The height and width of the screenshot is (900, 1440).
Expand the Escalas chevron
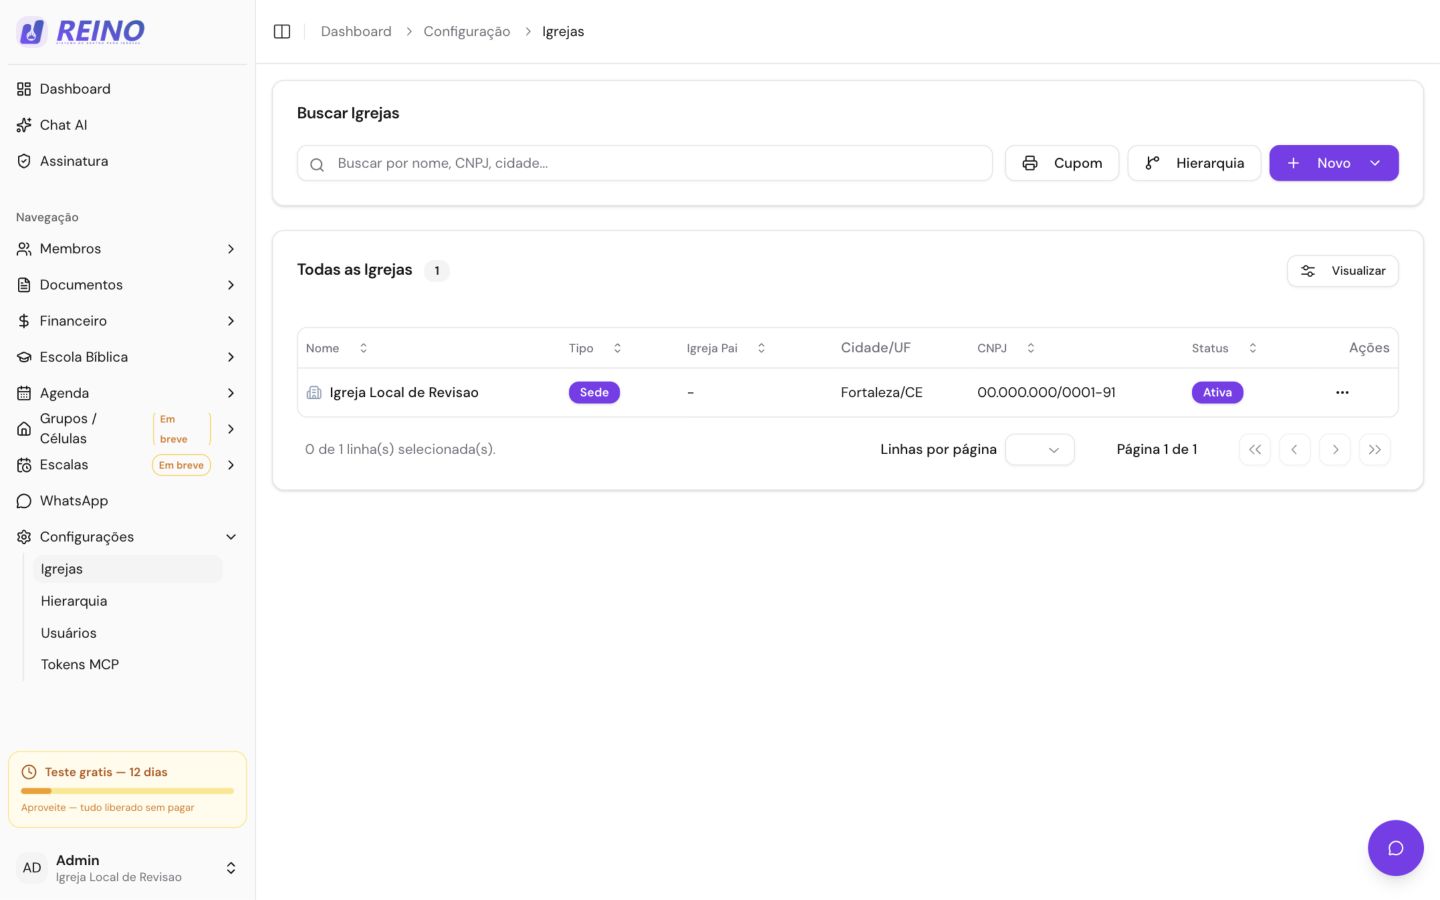pyautogui.click(x=231, y=465)
